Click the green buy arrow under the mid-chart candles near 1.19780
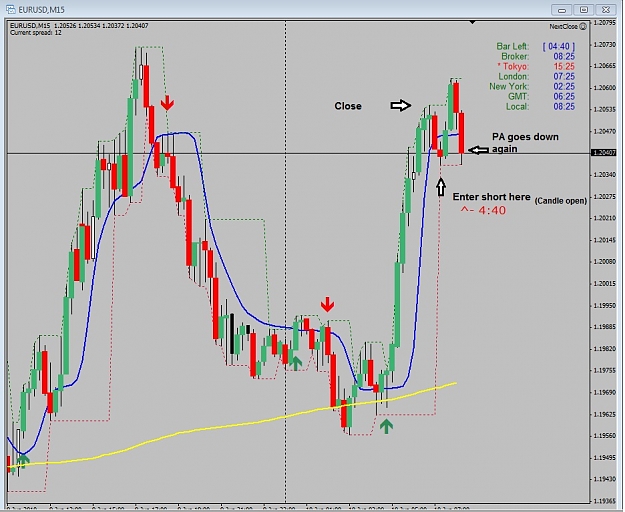 point(295,362)
